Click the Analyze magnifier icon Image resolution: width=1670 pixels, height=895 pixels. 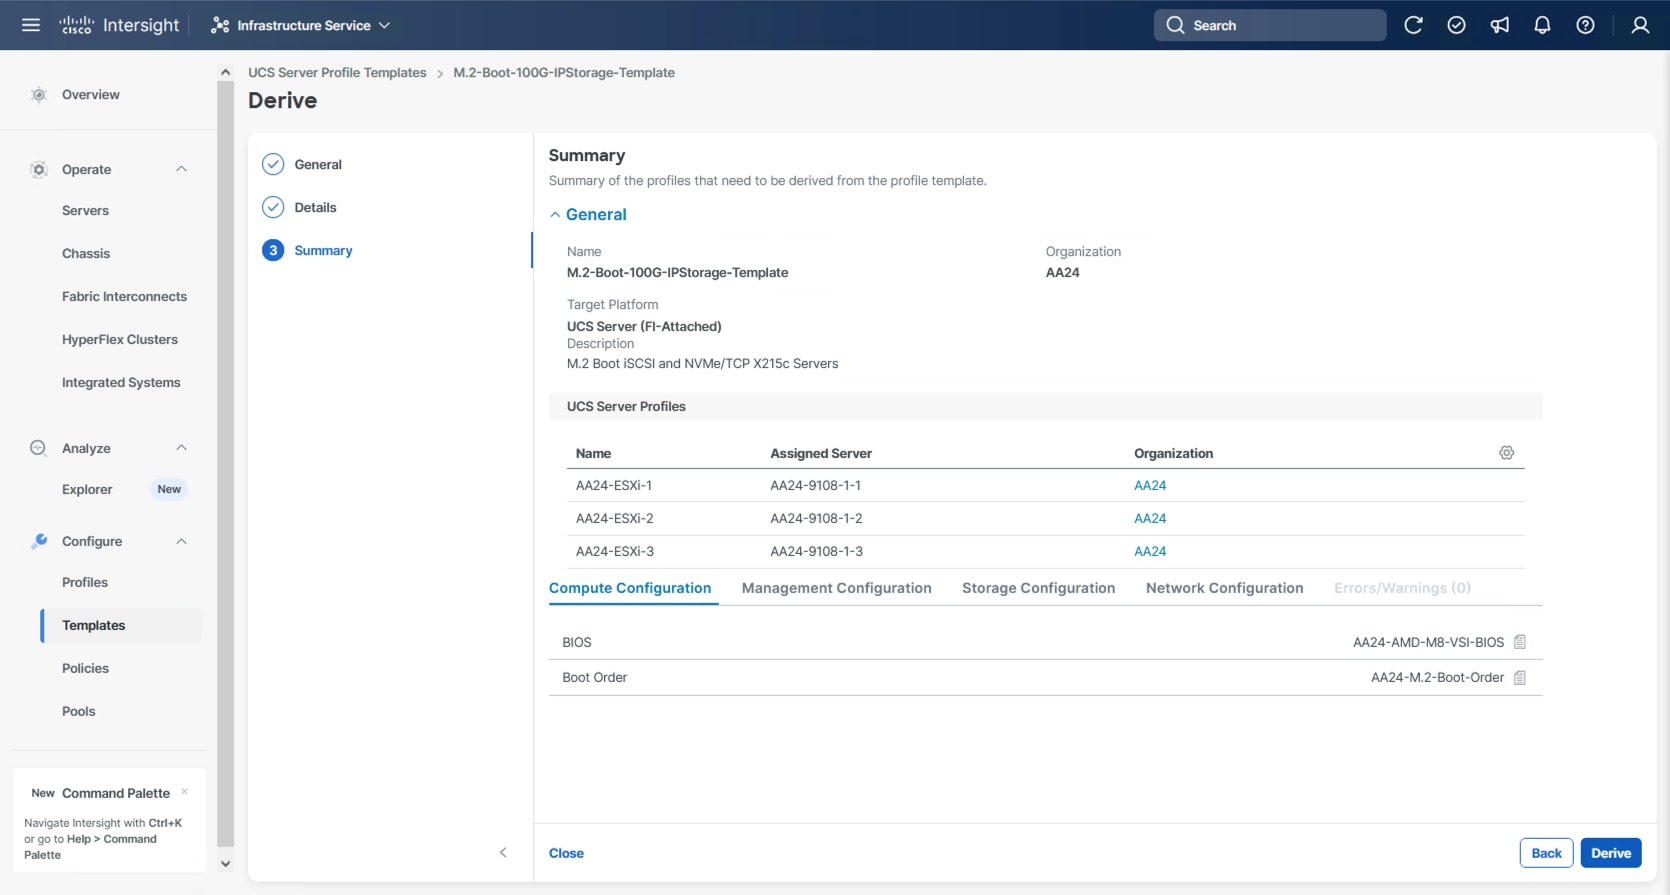coord(38,448)
